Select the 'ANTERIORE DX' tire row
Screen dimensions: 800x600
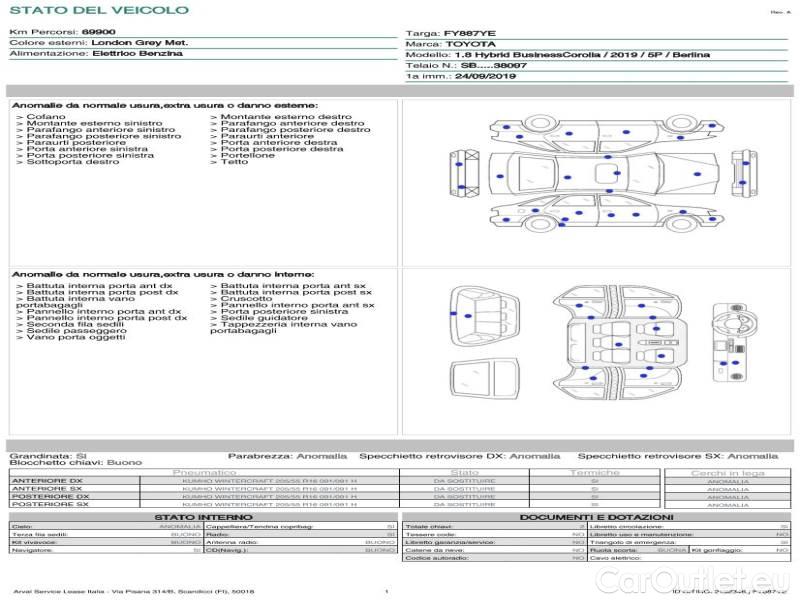(50, 481)
